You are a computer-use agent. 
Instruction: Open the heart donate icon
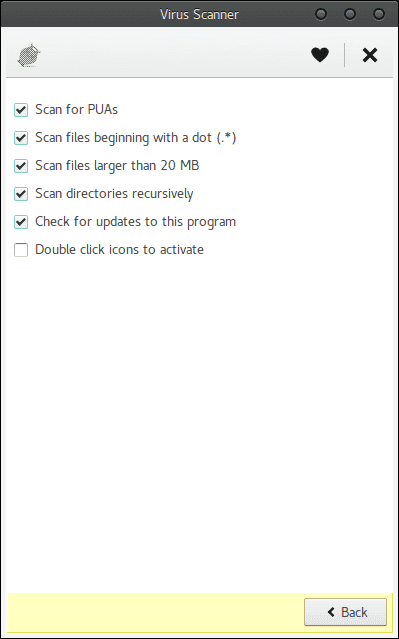coord(320,55)
